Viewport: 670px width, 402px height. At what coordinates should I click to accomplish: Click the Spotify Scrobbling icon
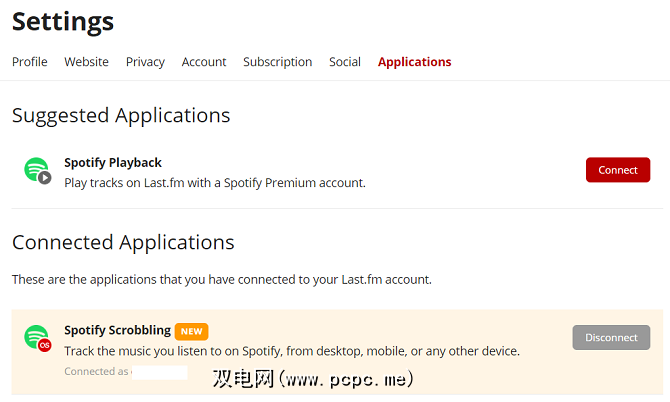(37, 338)
